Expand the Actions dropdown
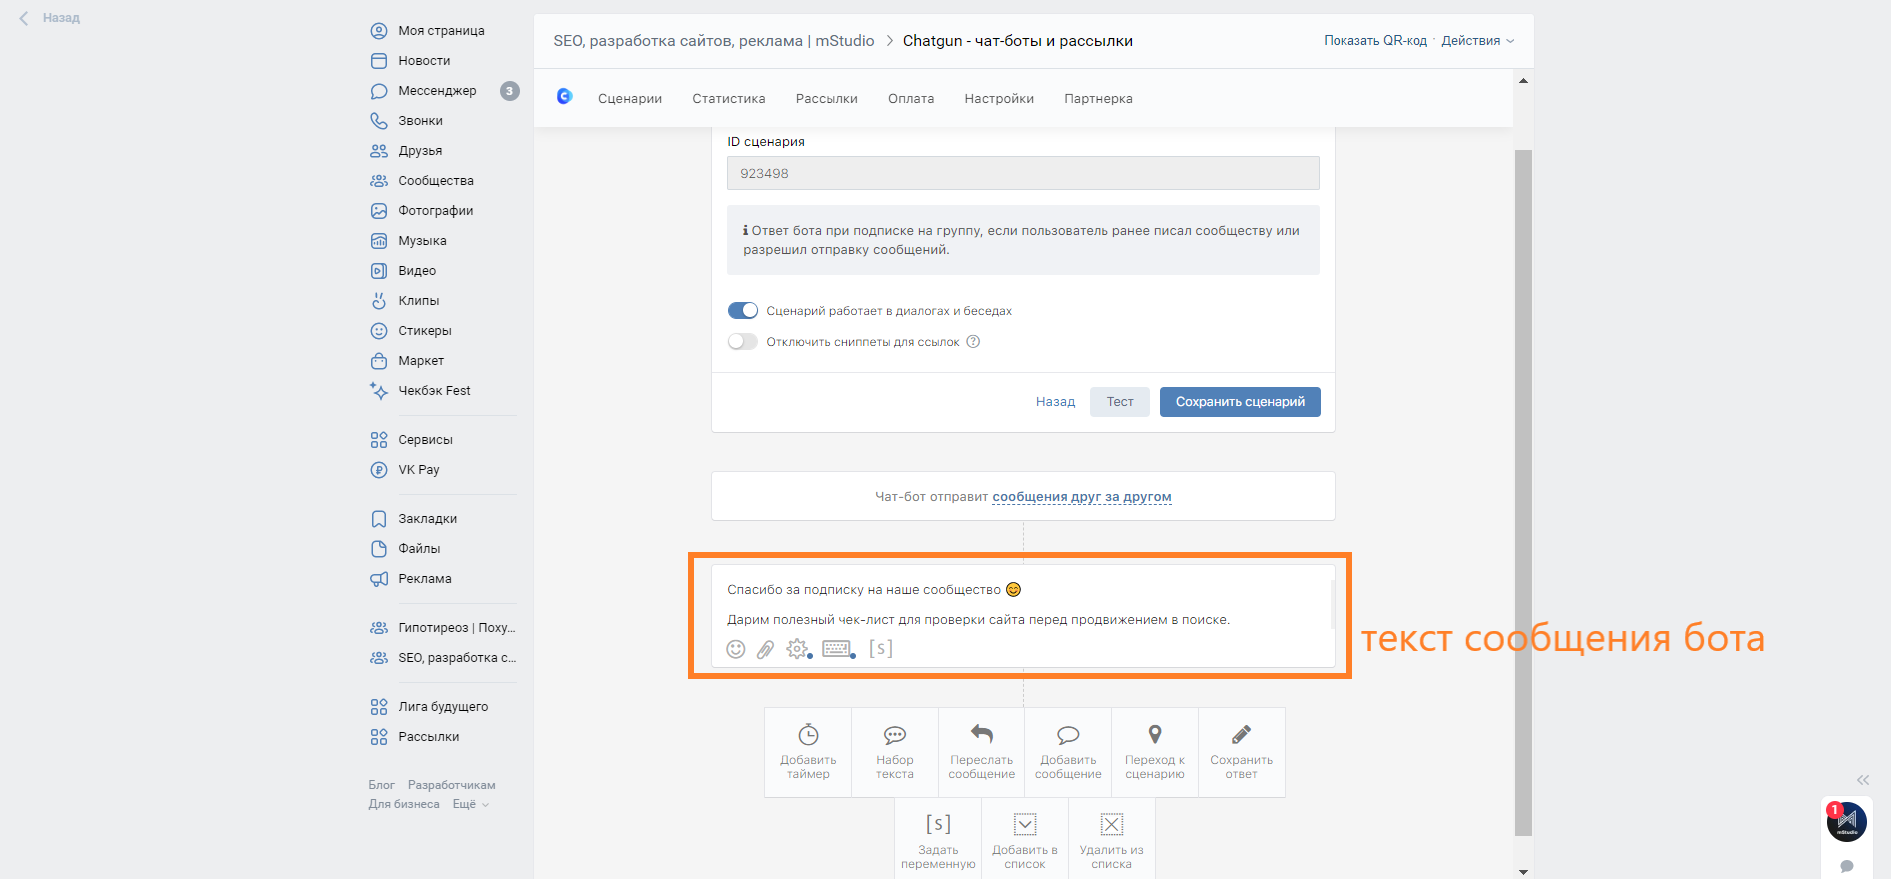Screen dimensions: 1891x879 coord(1477,41)
